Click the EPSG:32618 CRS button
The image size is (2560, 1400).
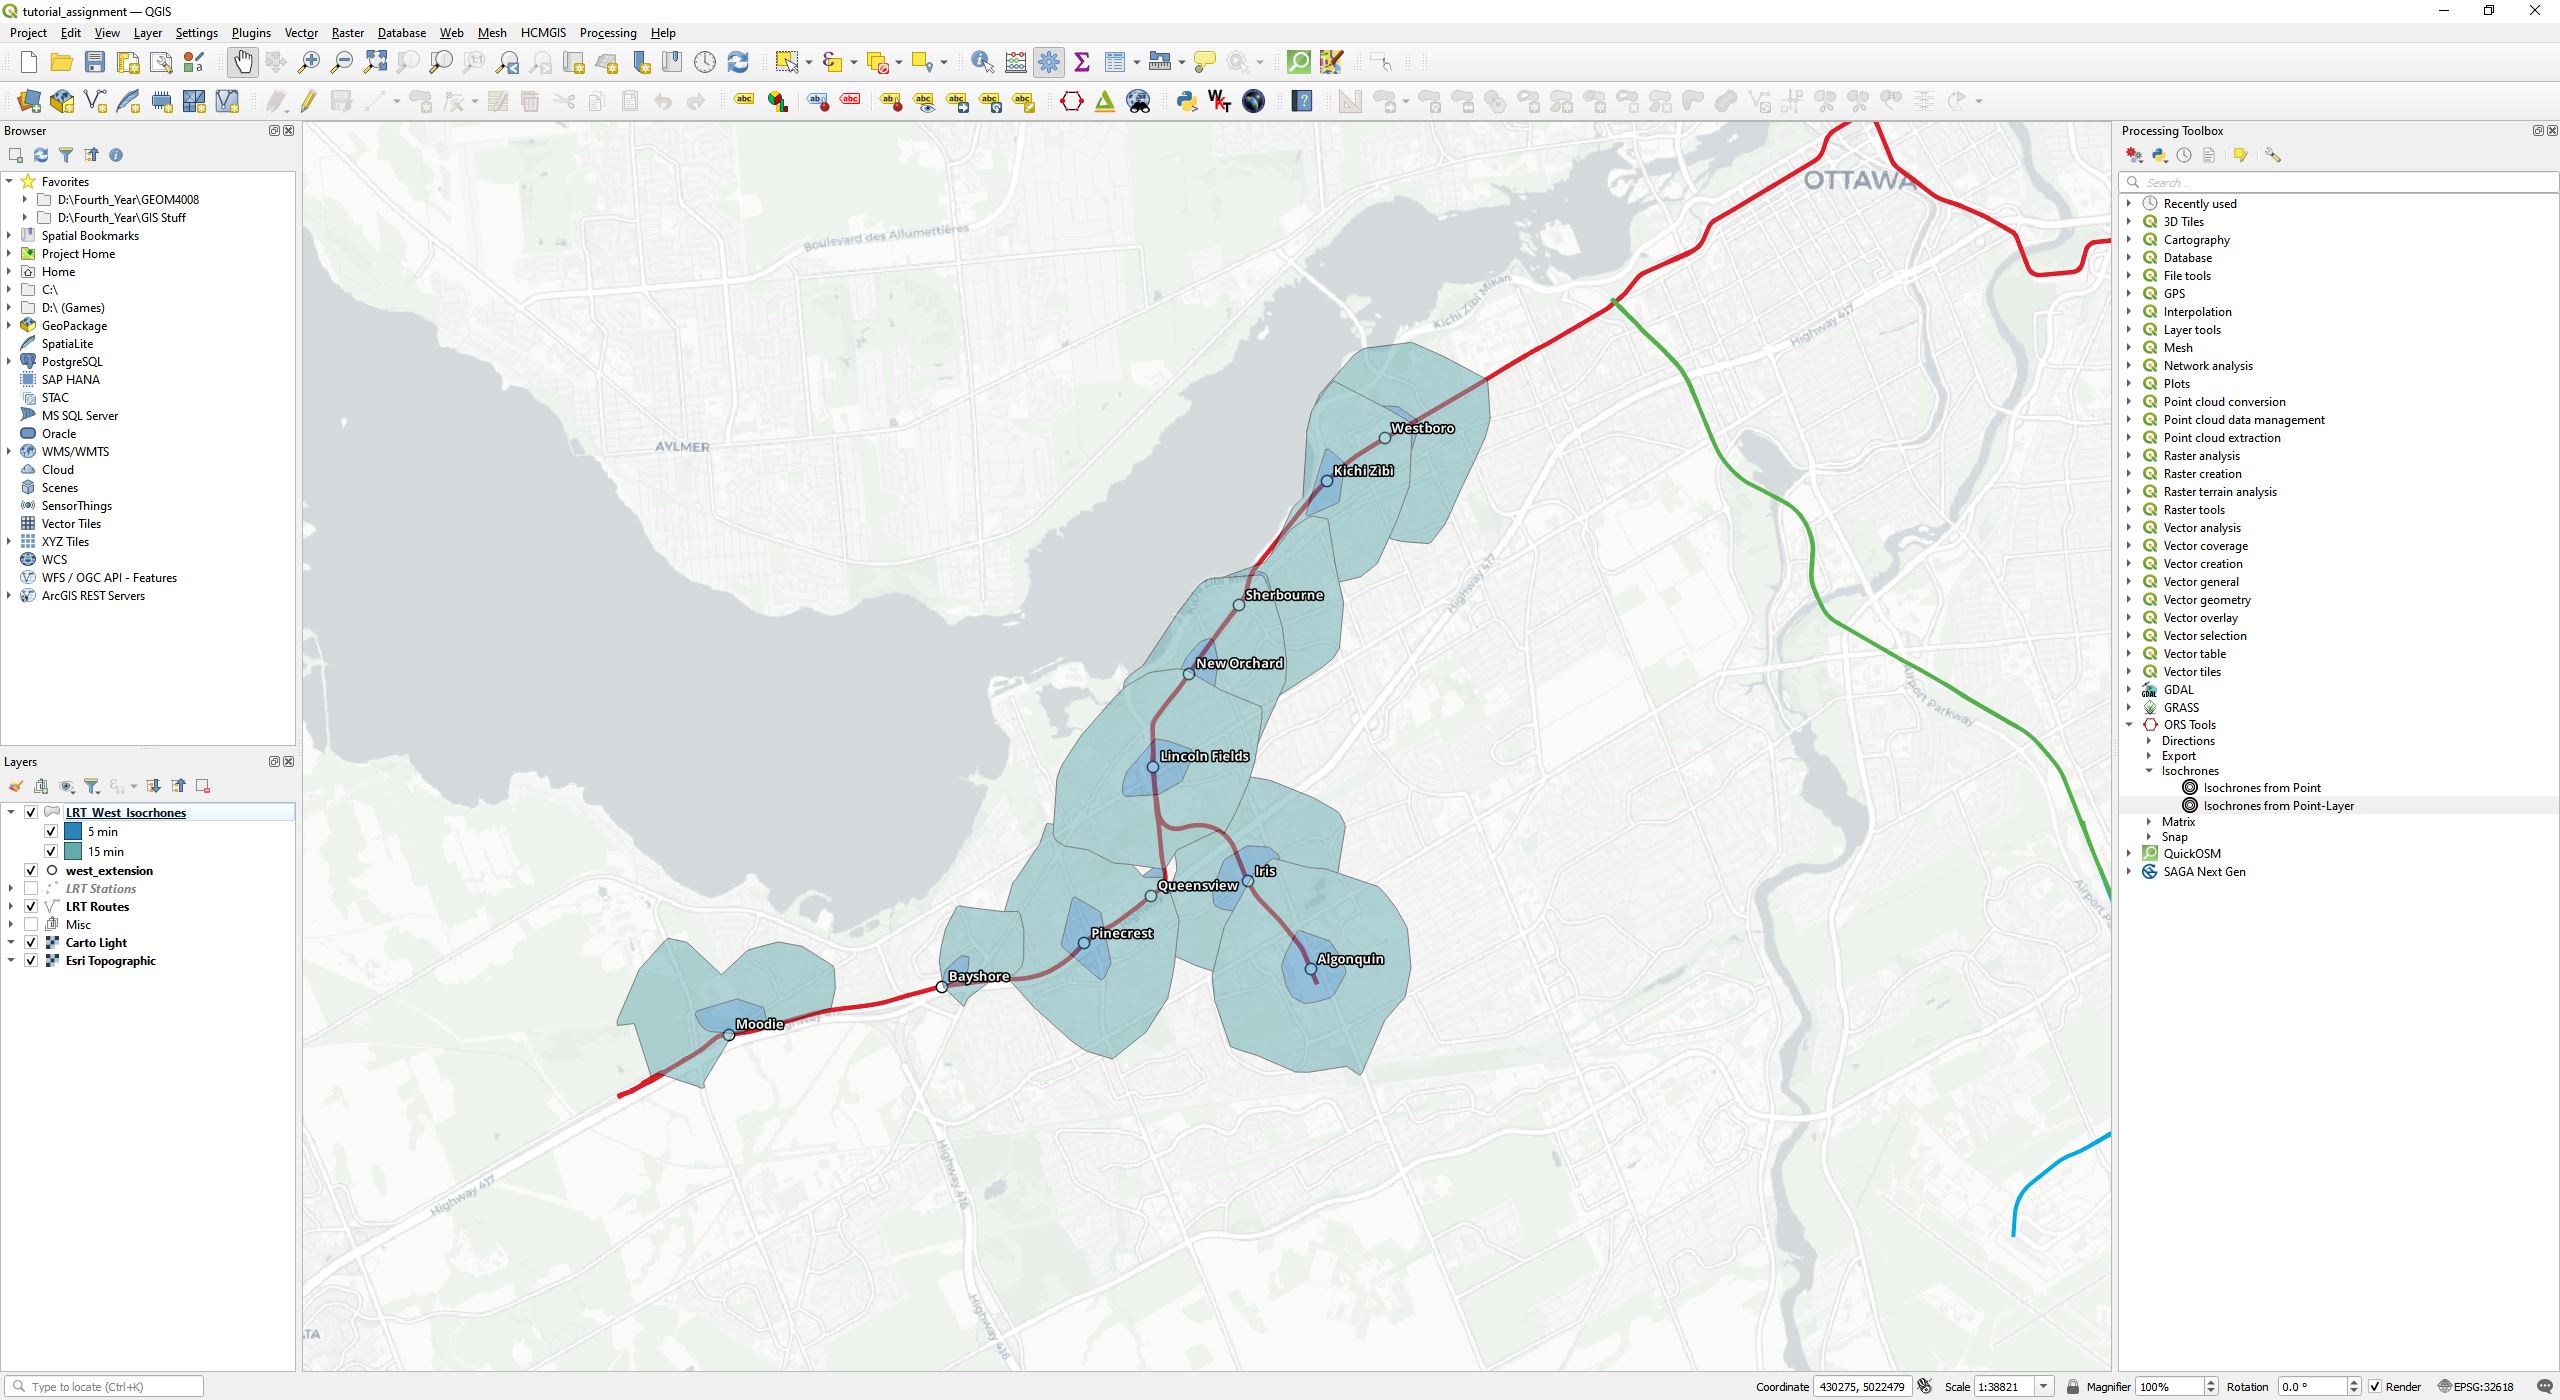(2477, 1387)
